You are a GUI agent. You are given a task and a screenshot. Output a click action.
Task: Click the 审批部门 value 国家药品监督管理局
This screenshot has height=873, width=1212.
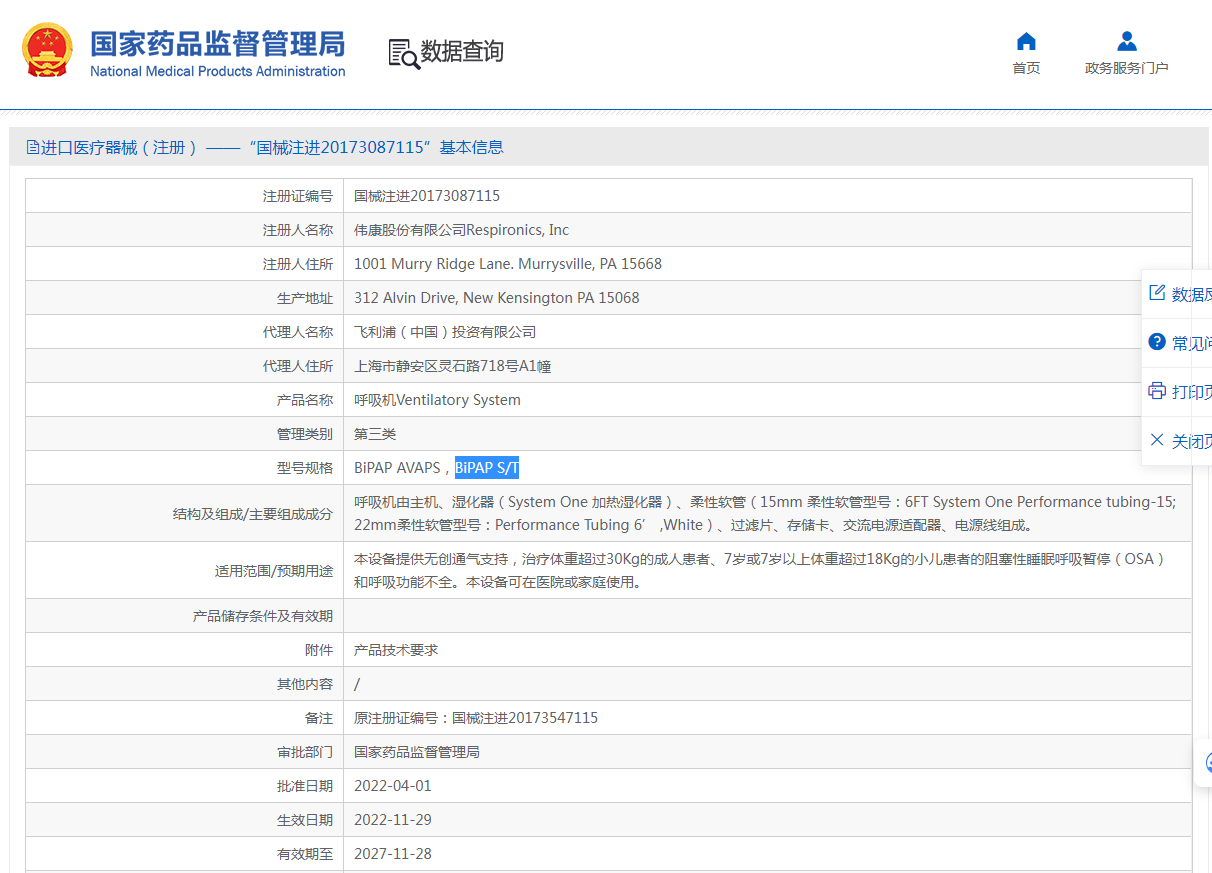(x=417, y=752)
